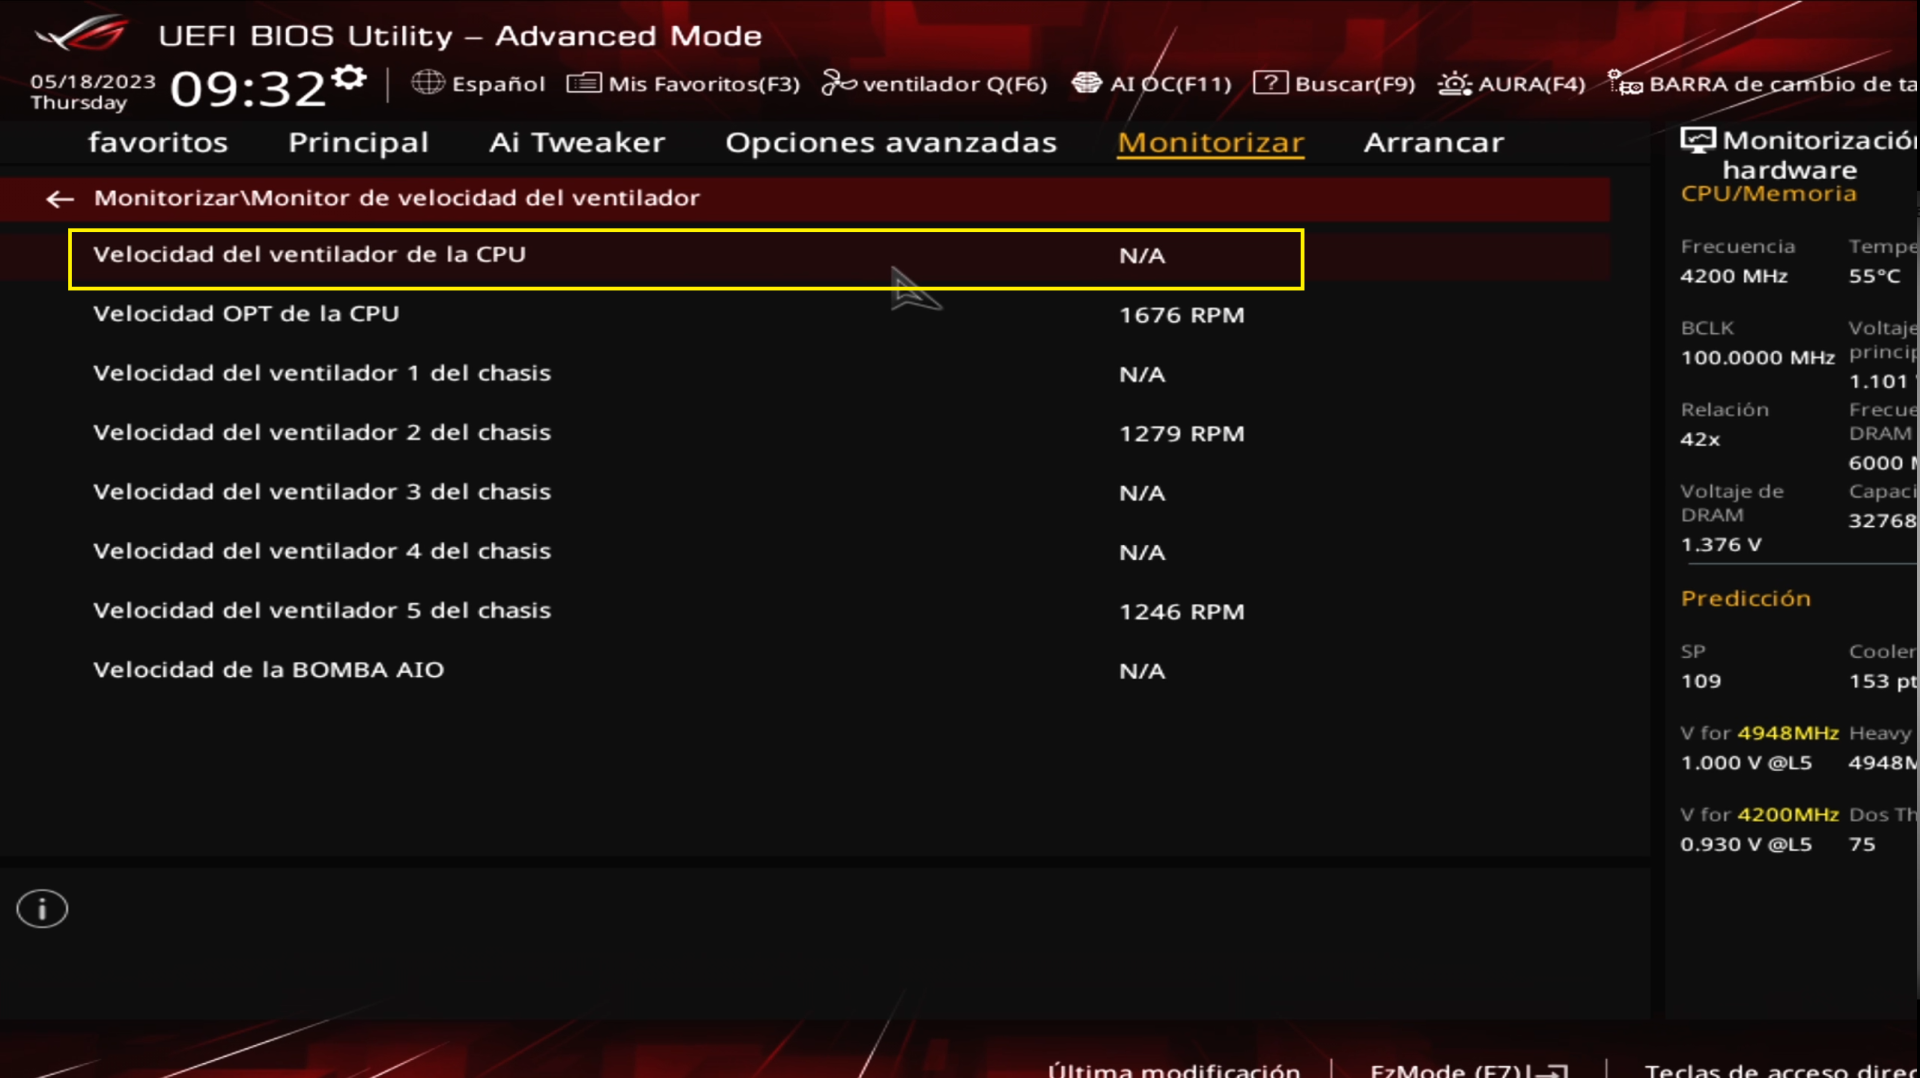Open the Español language selector icon
The image size is (1920, 1078).
tap(430, 84)
